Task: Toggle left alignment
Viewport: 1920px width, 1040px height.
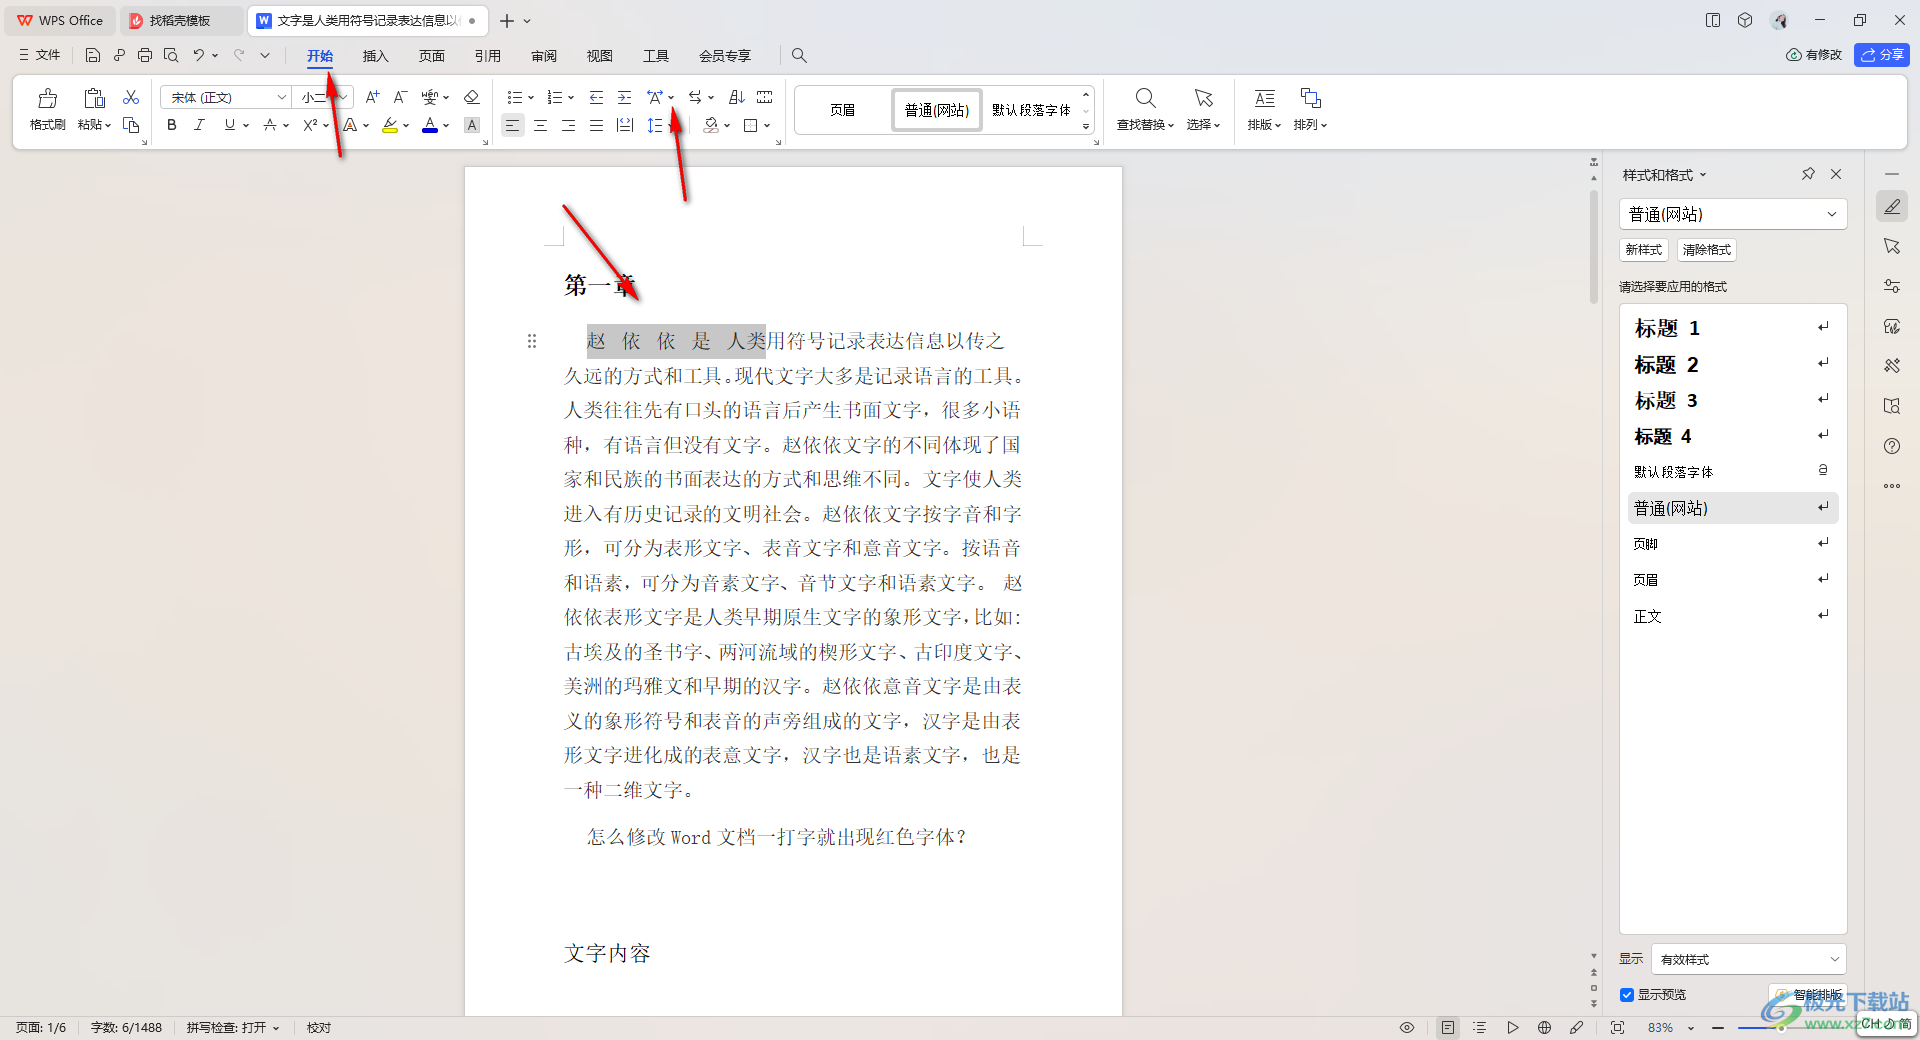Action: (x=512, y=125)
